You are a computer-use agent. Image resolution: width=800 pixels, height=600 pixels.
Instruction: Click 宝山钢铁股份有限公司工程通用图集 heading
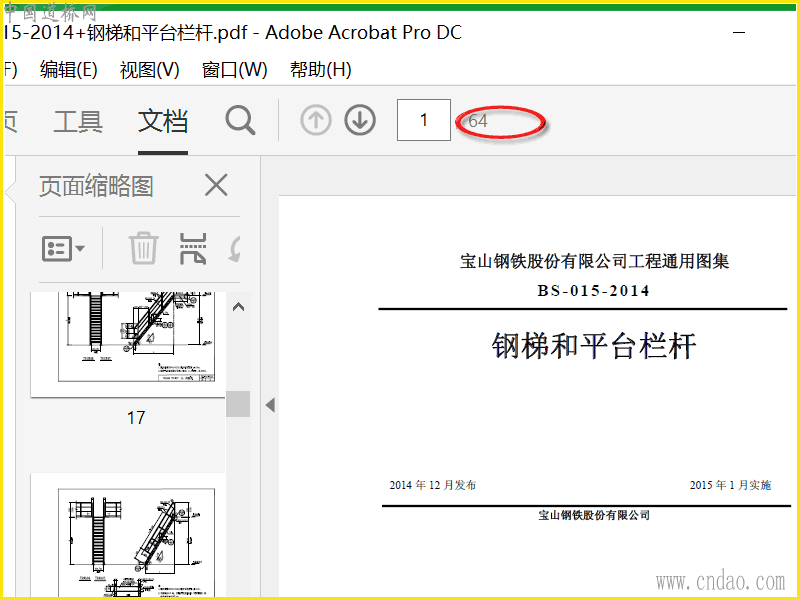[x=594, y=261]
